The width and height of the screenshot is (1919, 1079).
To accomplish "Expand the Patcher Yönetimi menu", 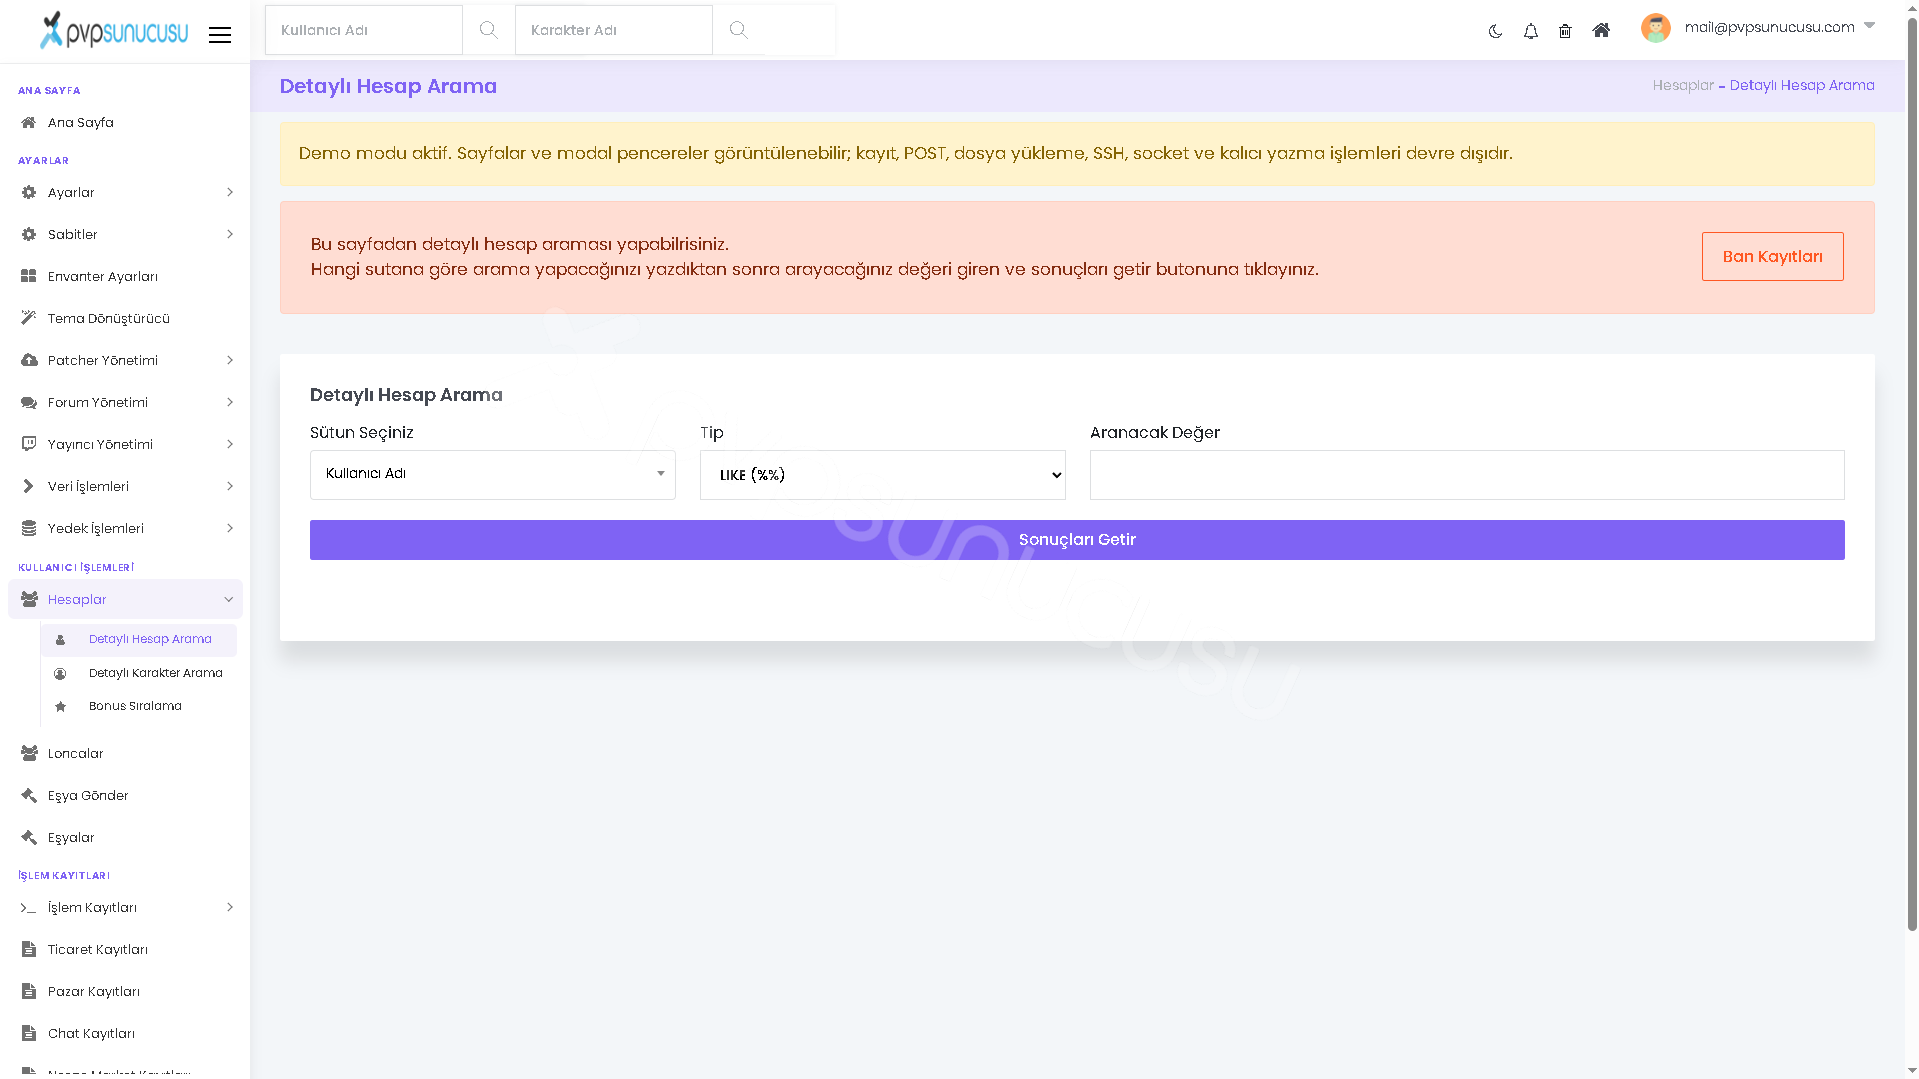I will (125, 360).
